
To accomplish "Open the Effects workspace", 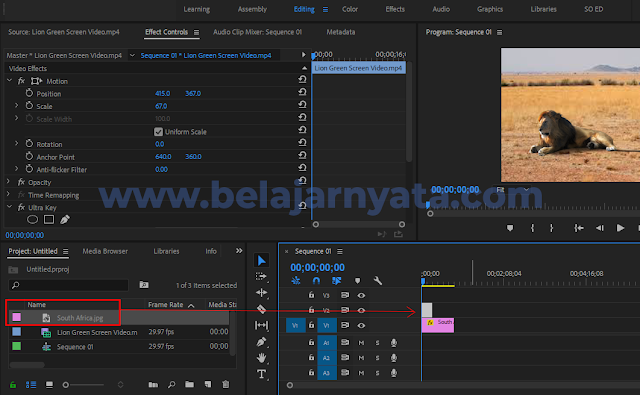I will (x=395, y=9).
